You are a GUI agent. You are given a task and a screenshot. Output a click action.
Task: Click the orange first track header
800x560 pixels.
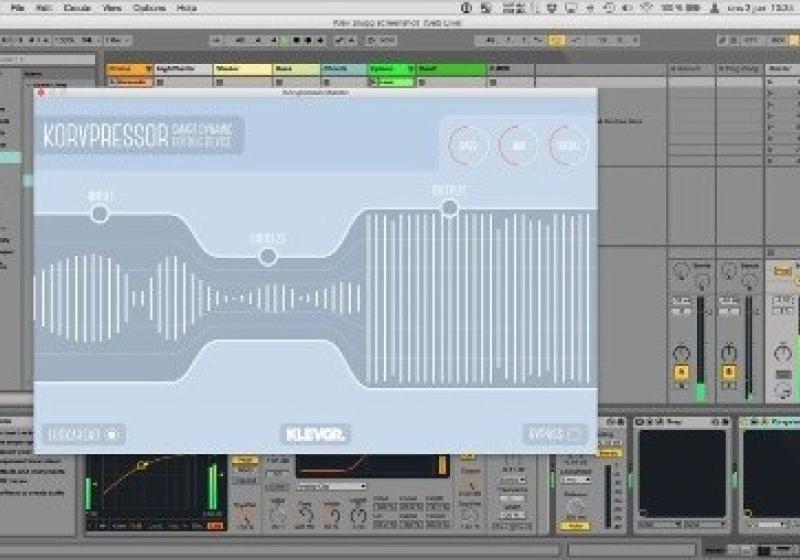pyautogui.click(x=129, y=69)
